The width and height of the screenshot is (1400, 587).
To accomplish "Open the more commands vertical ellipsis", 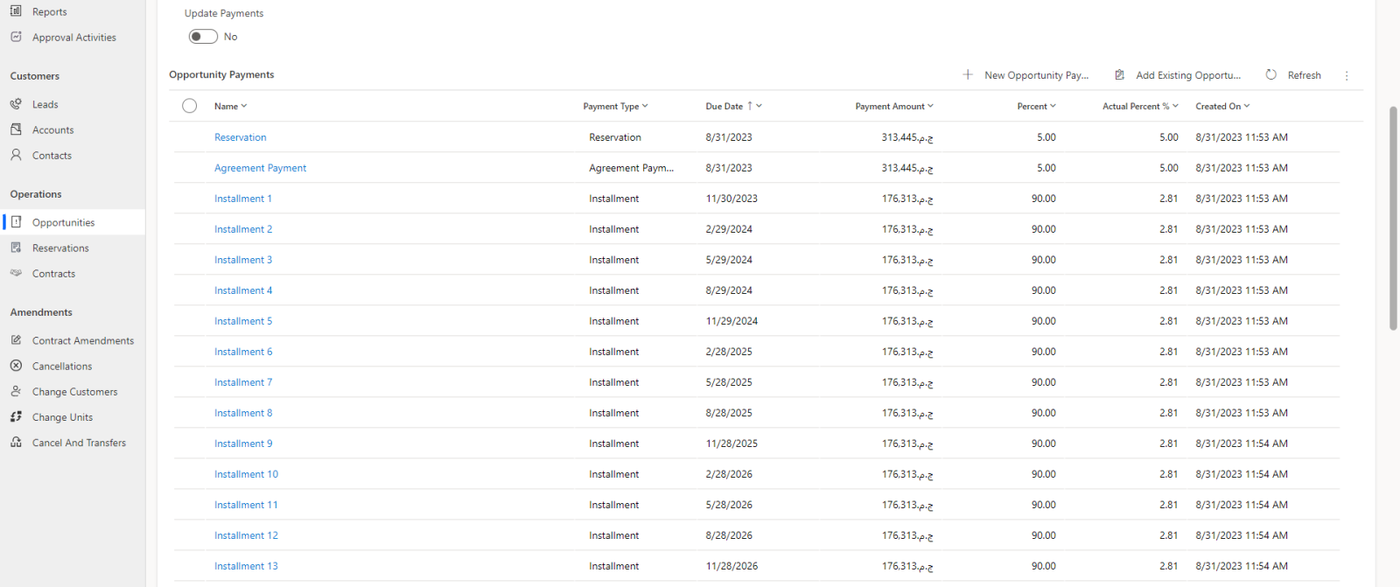I will tap(1347, 76).
